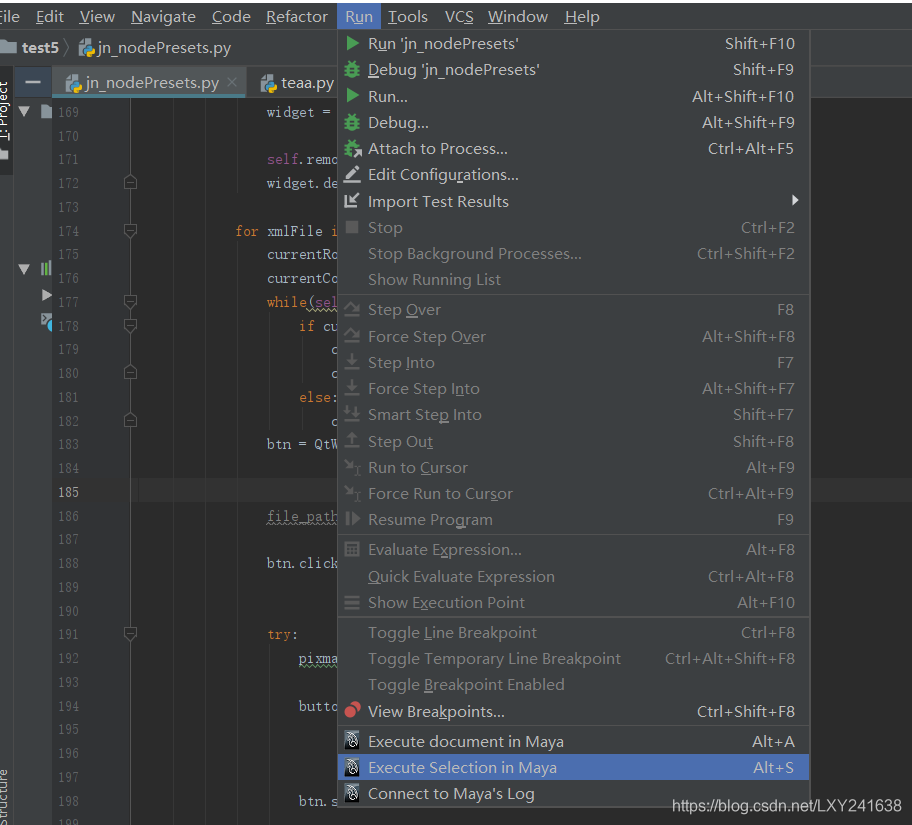Choose Execute document in Maya
The width and height of the screenshot is (912, 825).
coord(573,741)
